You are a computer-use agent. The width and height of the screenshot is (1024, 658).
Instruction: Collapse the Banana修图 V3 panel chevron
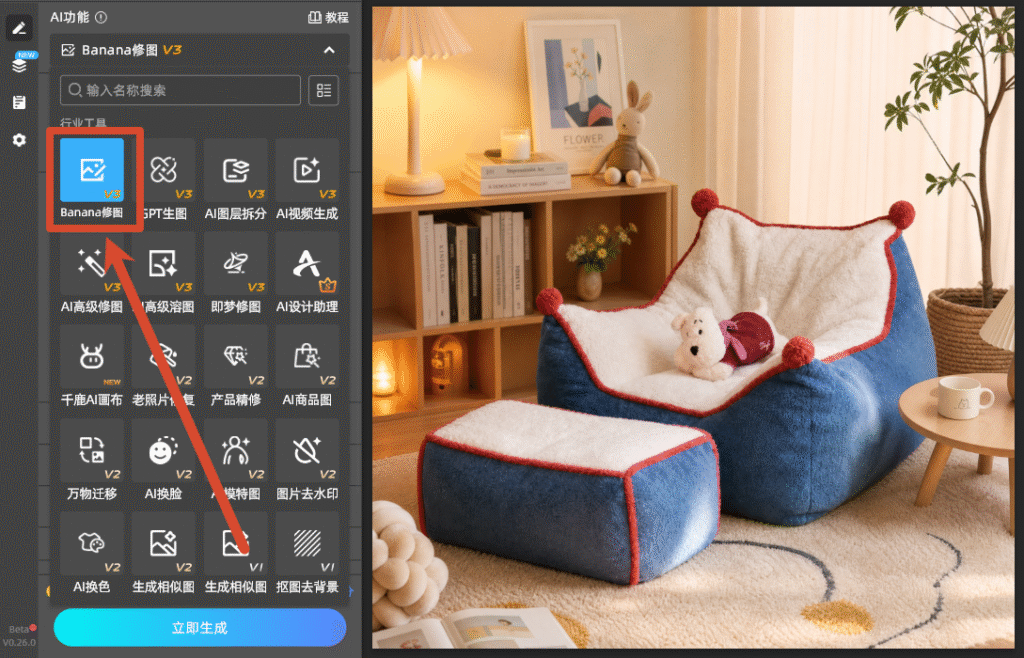329,50
